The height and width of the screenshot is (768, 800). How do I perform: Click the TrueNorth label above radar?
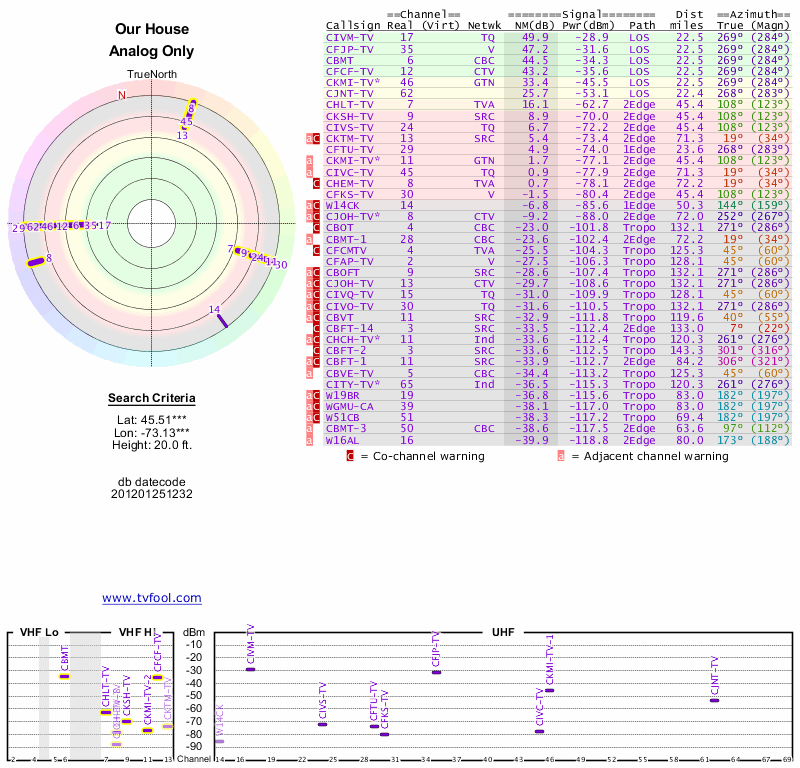152,75
